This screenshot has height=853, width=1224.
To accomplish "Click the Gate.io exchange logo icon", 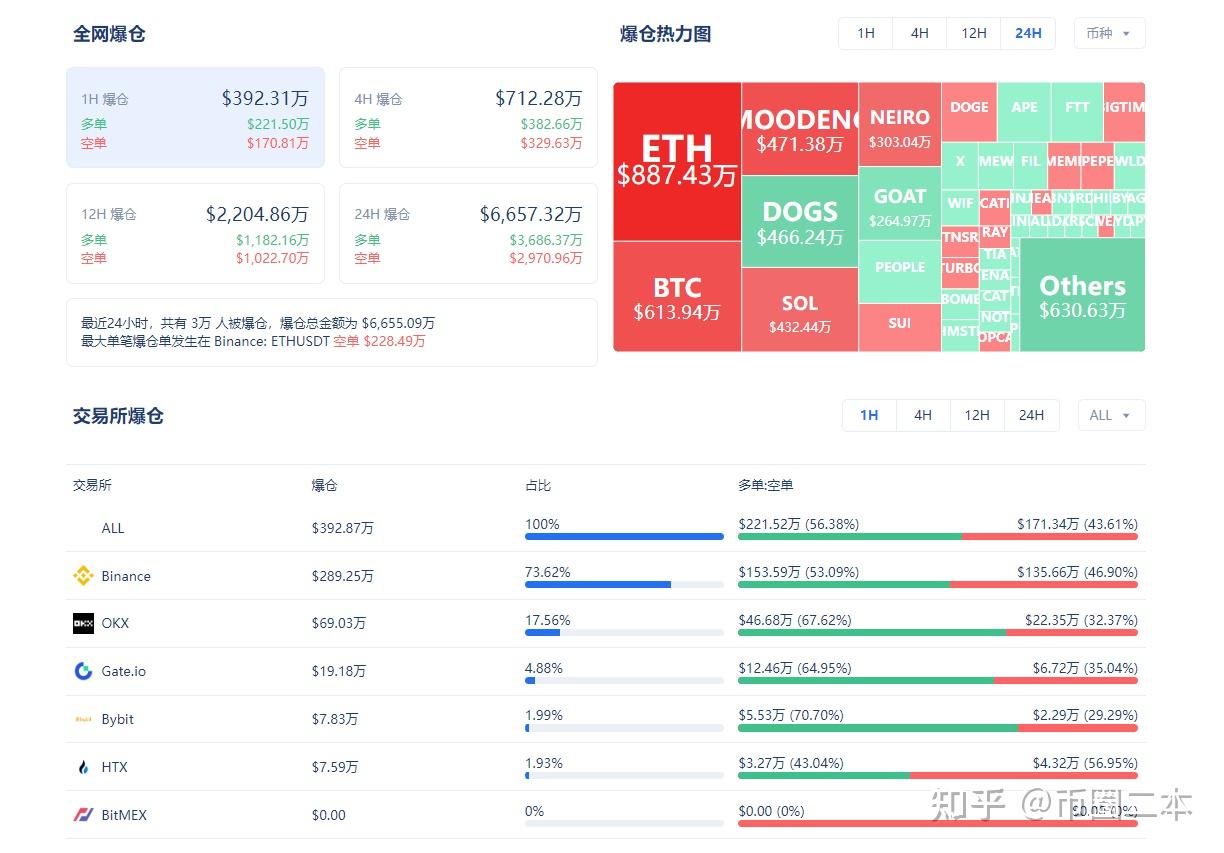I will [84, 671].
